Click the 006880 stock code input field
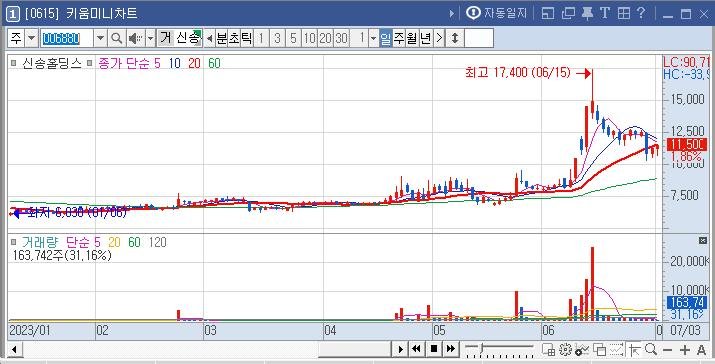The image size is (715, 364). point(67,38)
